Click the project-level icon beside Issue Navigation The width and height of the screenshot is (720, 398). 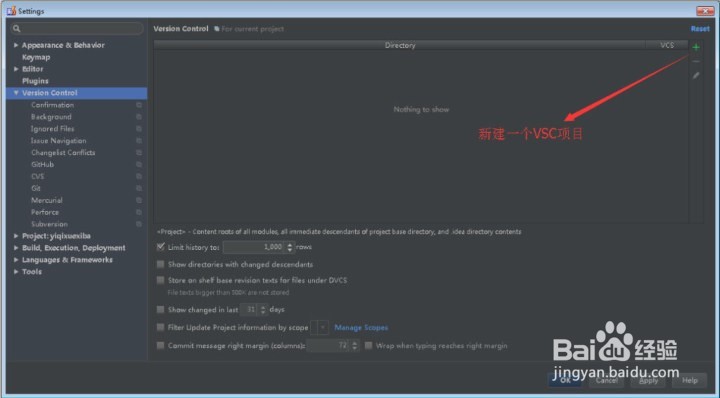139,141
